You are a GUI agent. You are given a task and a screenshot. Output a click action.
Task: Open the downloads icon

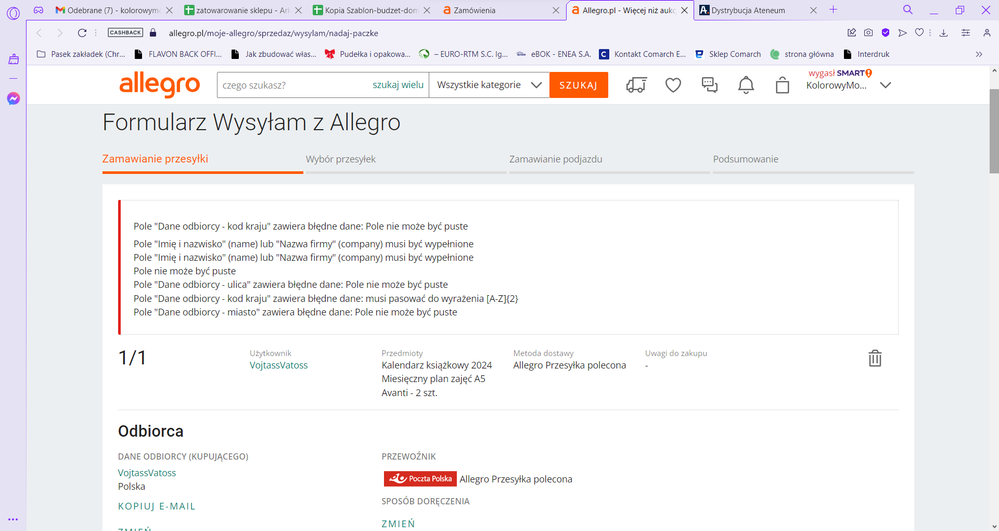click(x=944, y=33)
